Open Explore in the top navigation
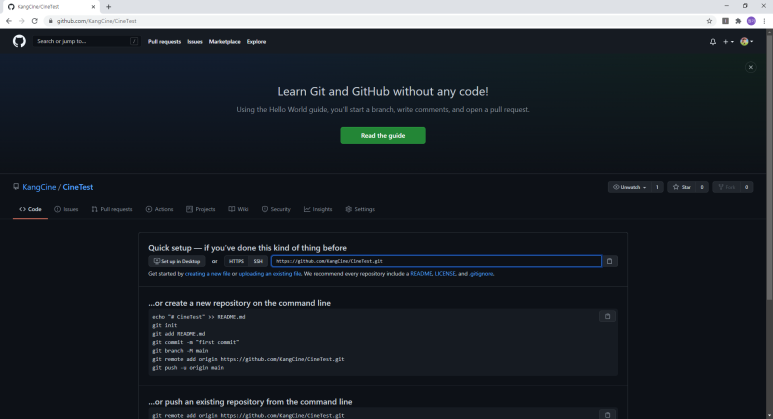 [256, 42]
